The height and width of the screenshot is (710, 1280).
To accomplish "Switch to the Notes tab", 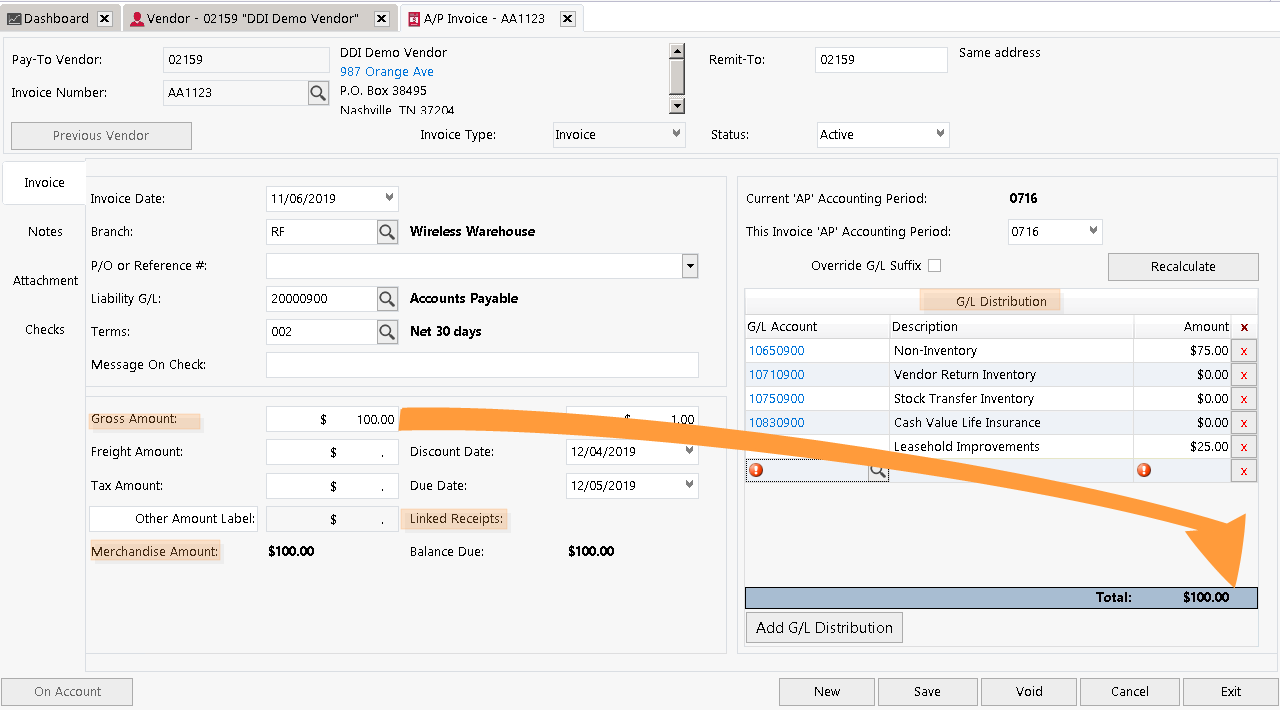I will click(44, 231).
